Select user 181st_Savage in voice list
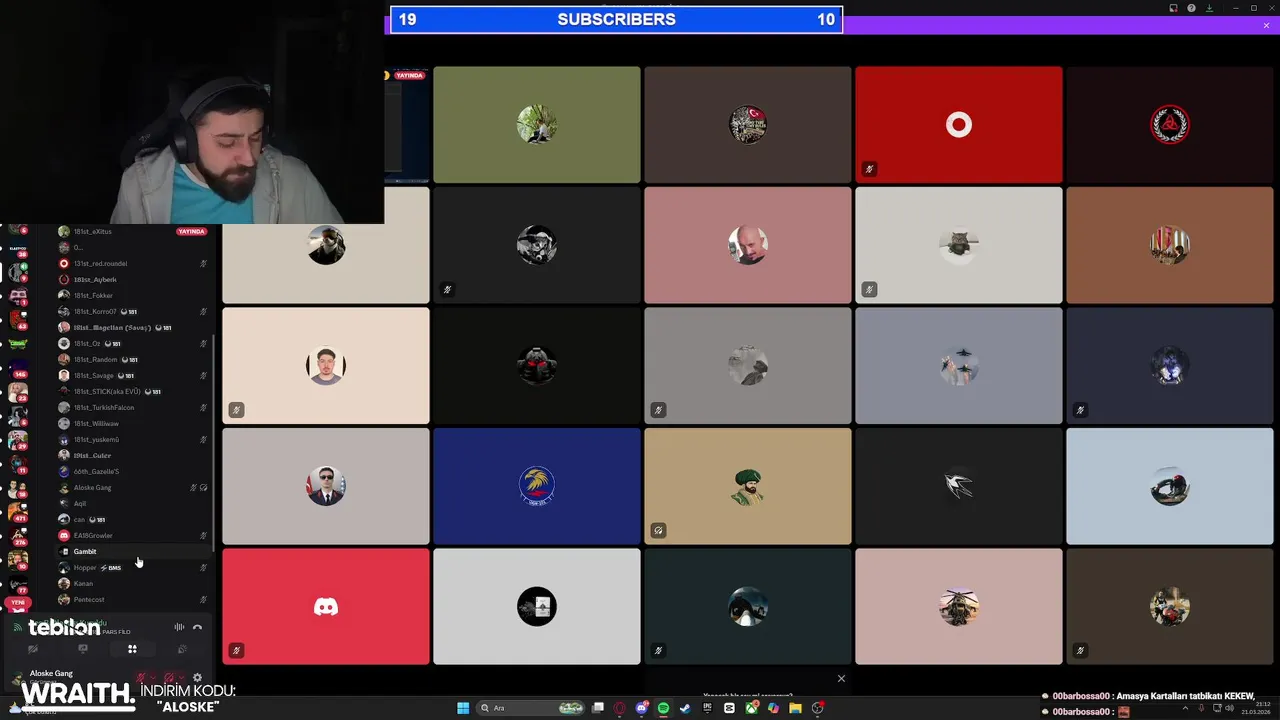The image size is (1280, 720). [133, 375]
